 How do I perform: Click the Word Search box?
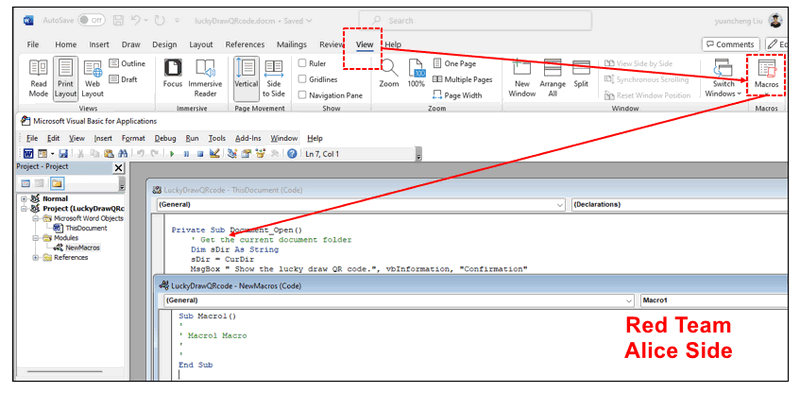click(x=476, y=20)
